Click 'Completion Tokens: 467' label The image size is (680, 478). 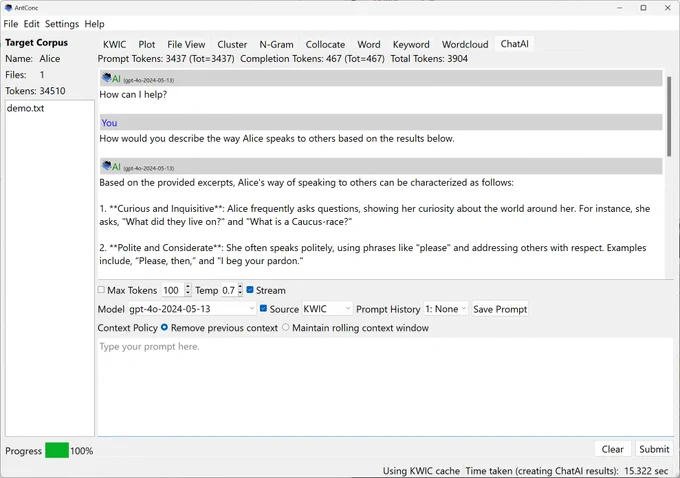312,59
